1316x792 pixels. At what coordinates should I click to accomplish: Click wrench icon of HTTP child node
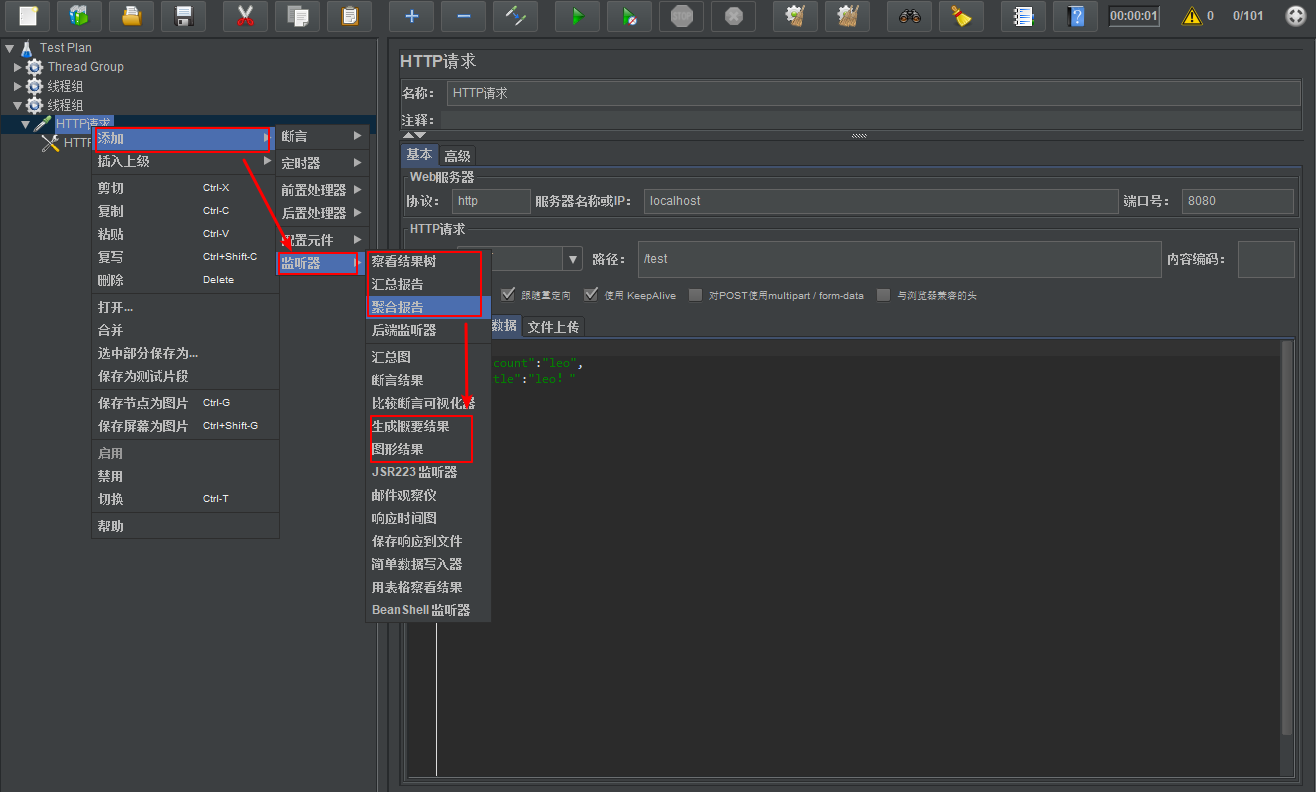click(x=50, y=143)
